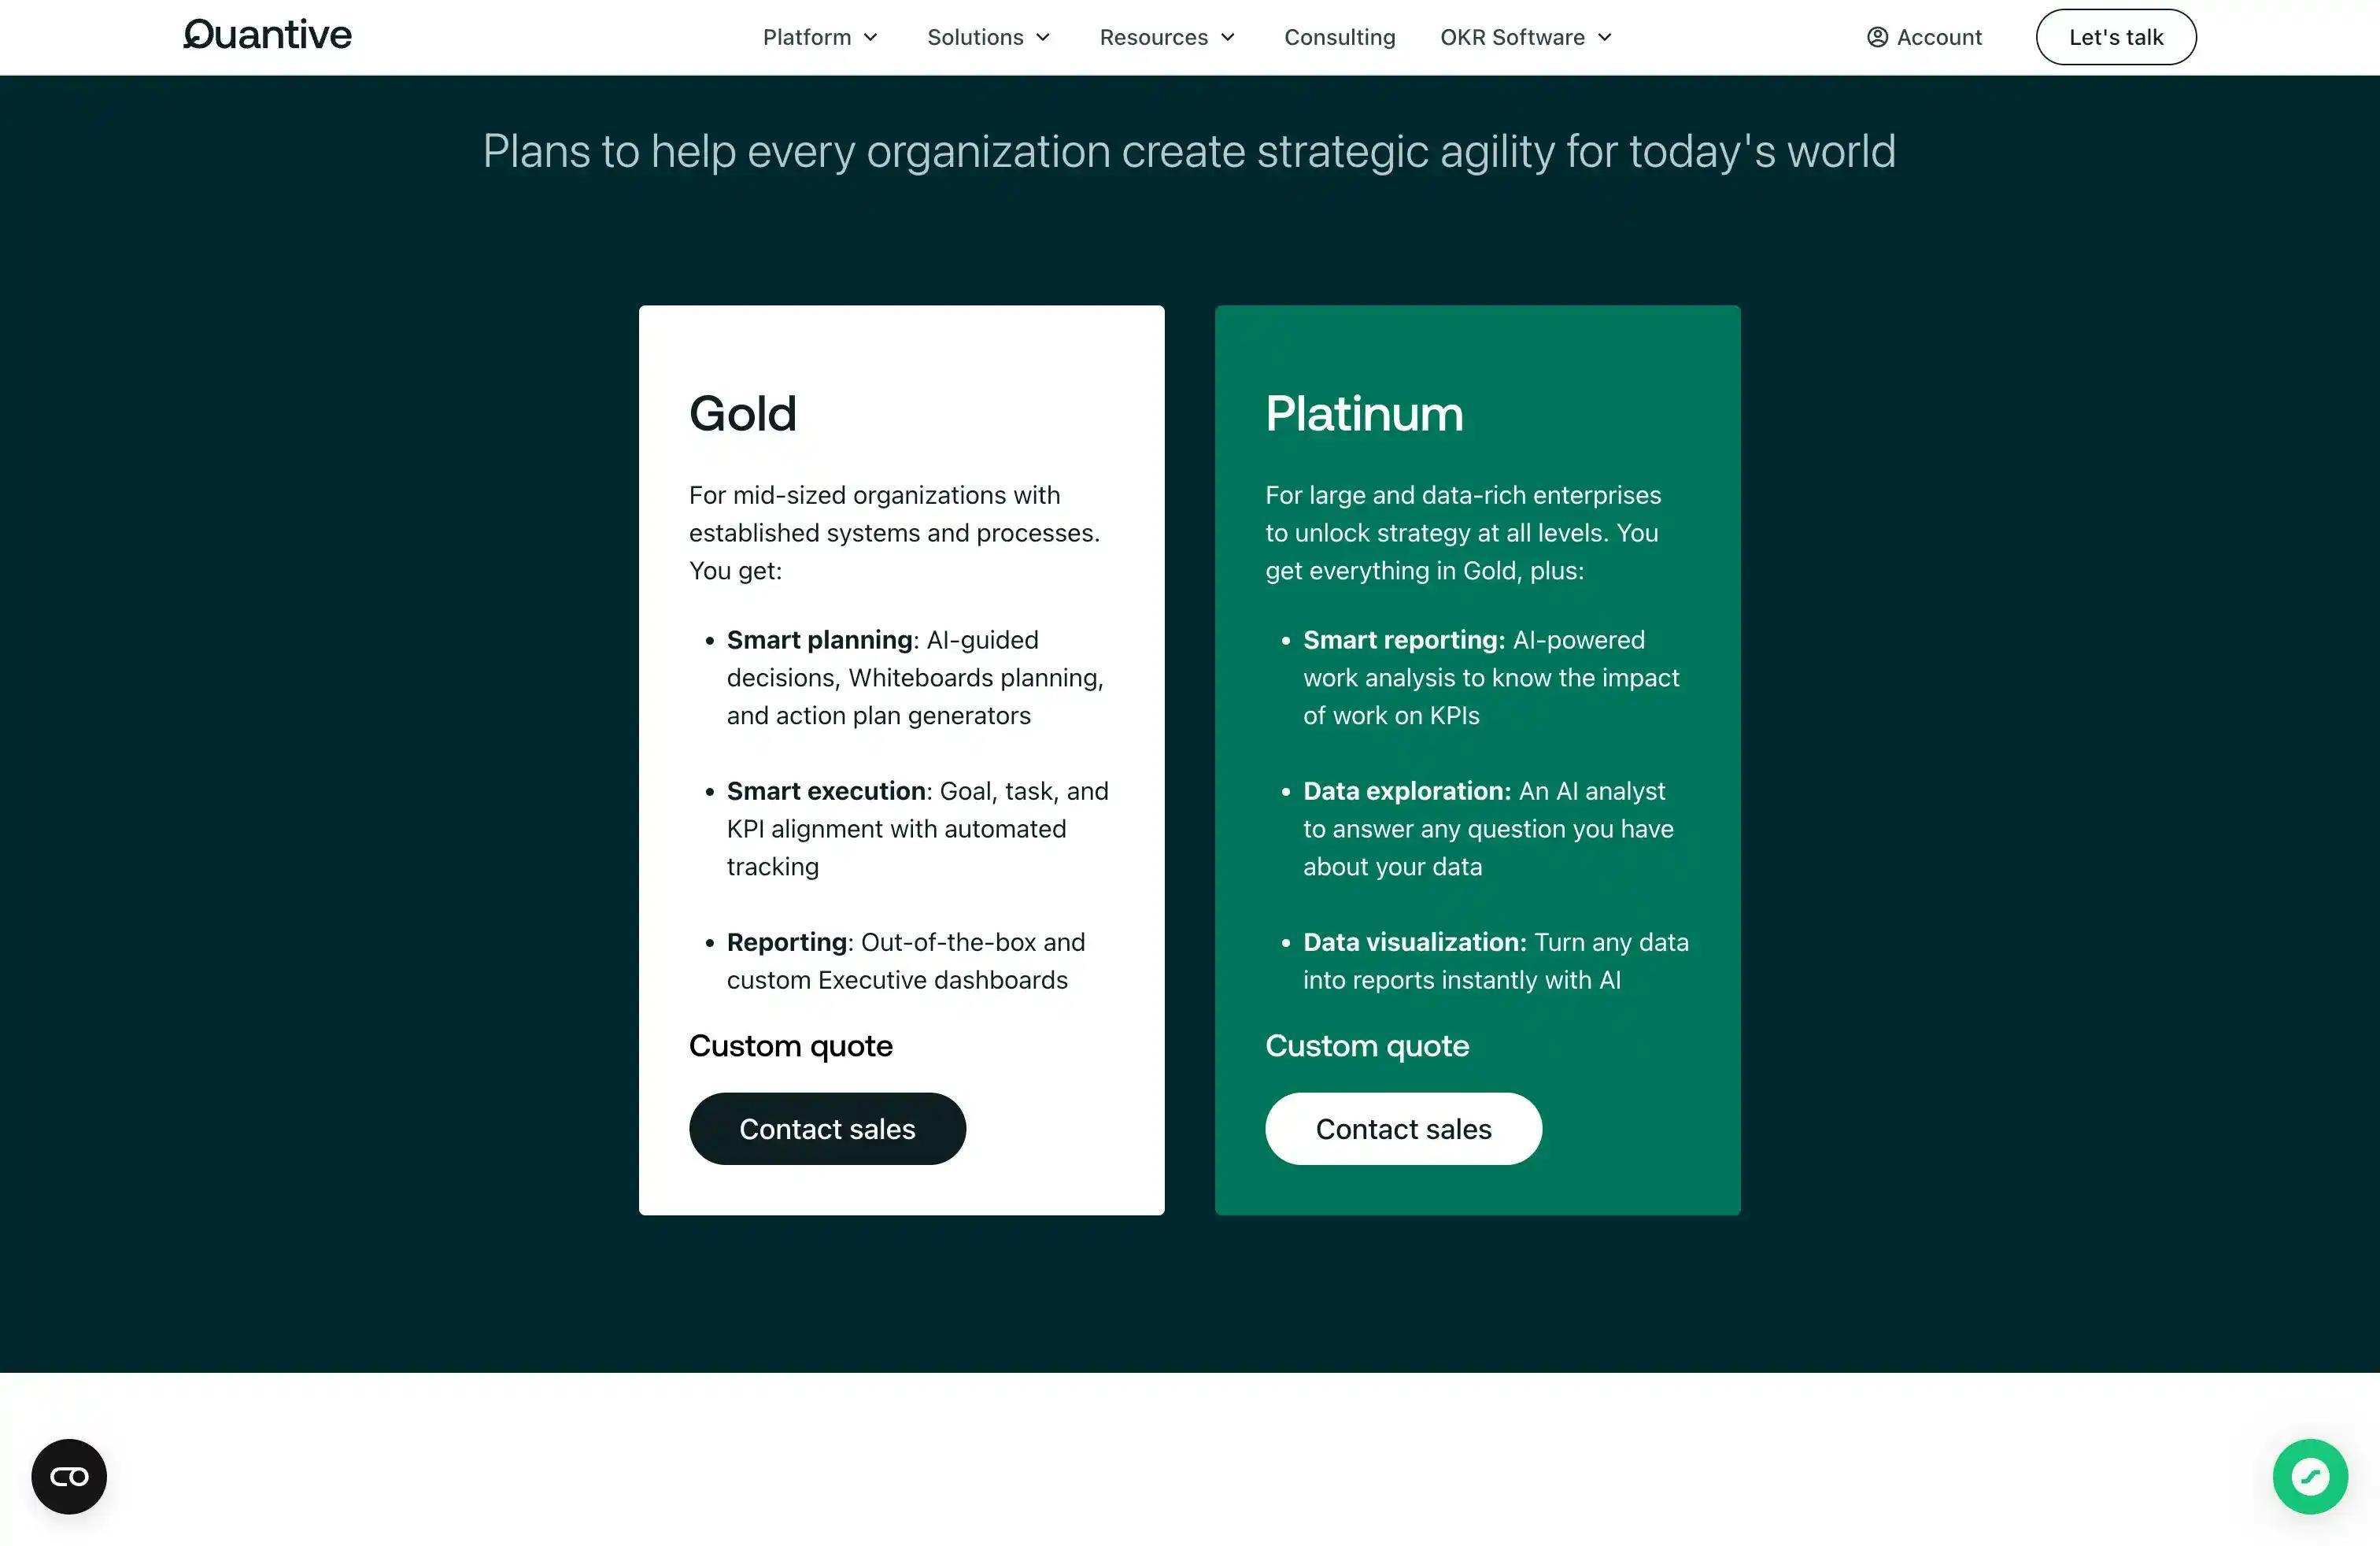Click the Resources dropdown chevron
Image resolution: width=2380 pixels, height=1546 pixels.
pyautogui.click(x=1232, y=36)
